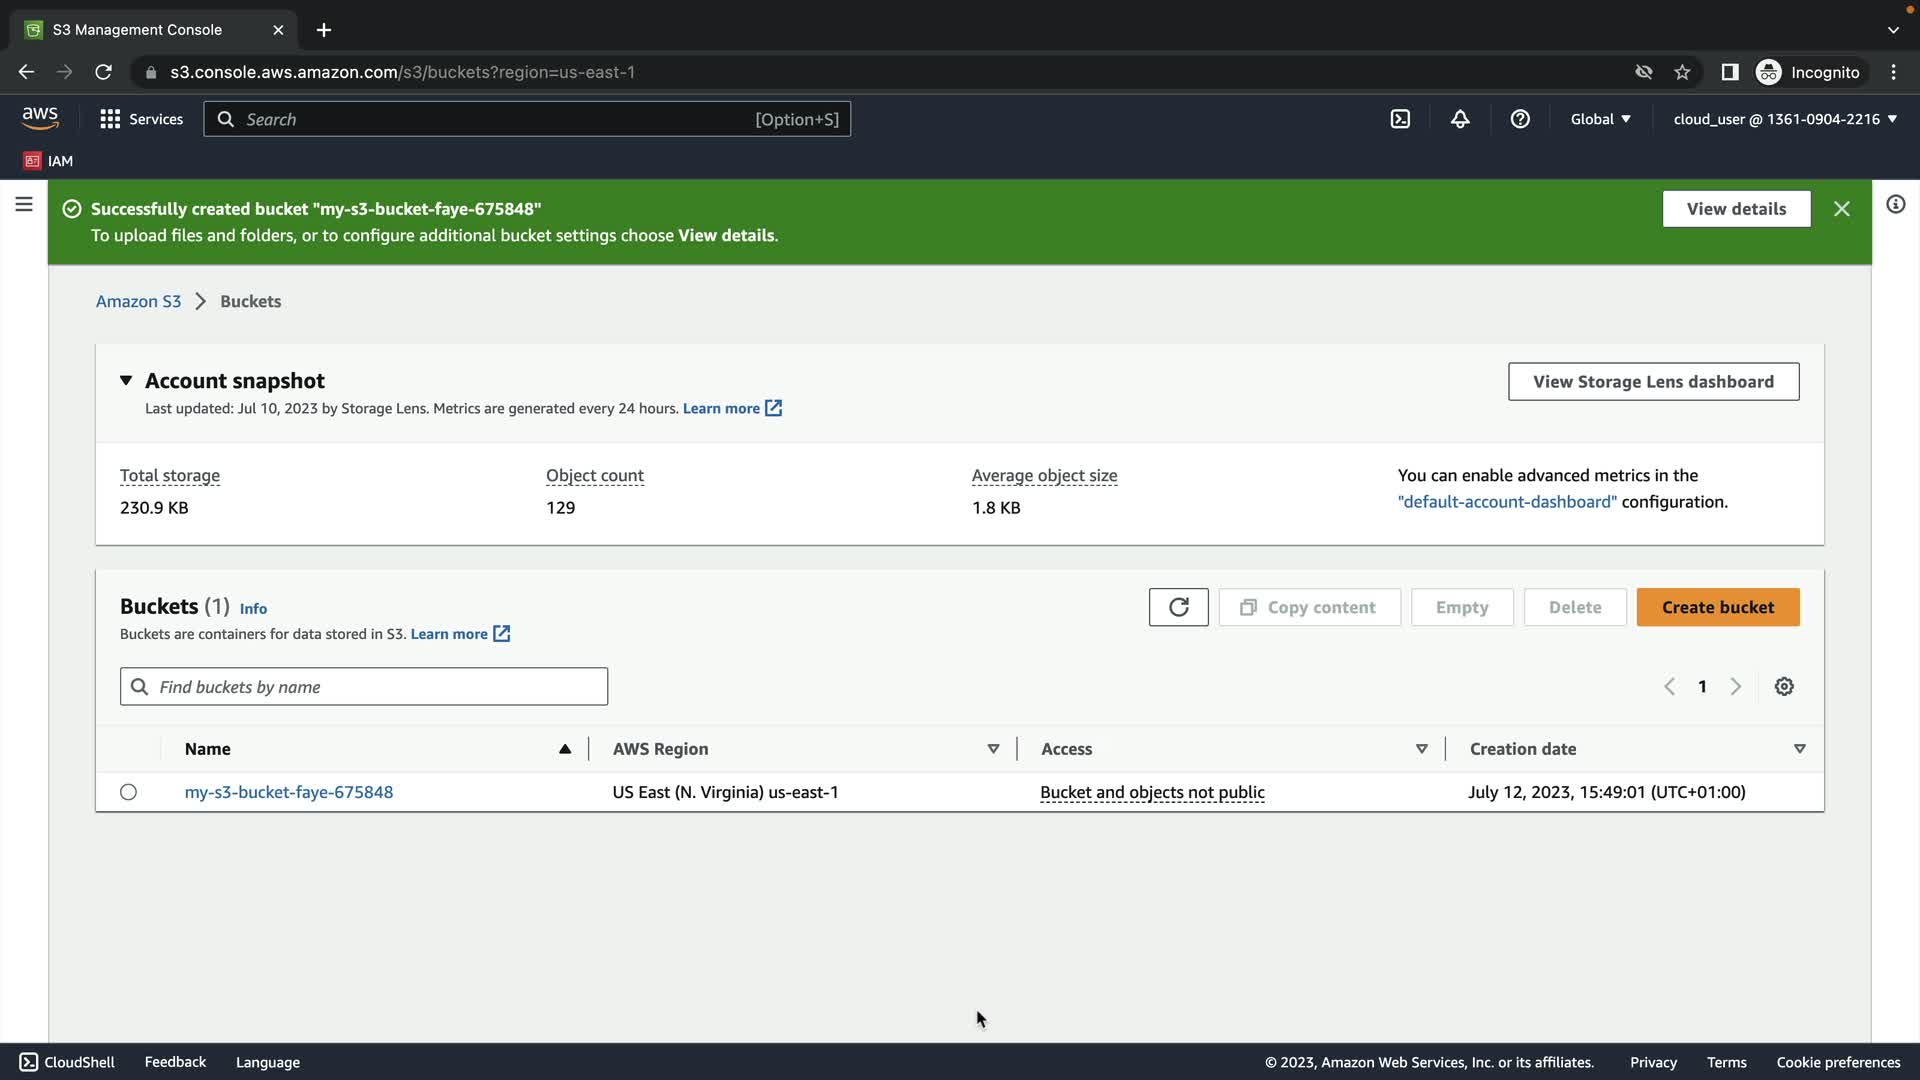
Task: Open the table preferences gear icon
Action: coord(1784,687)
